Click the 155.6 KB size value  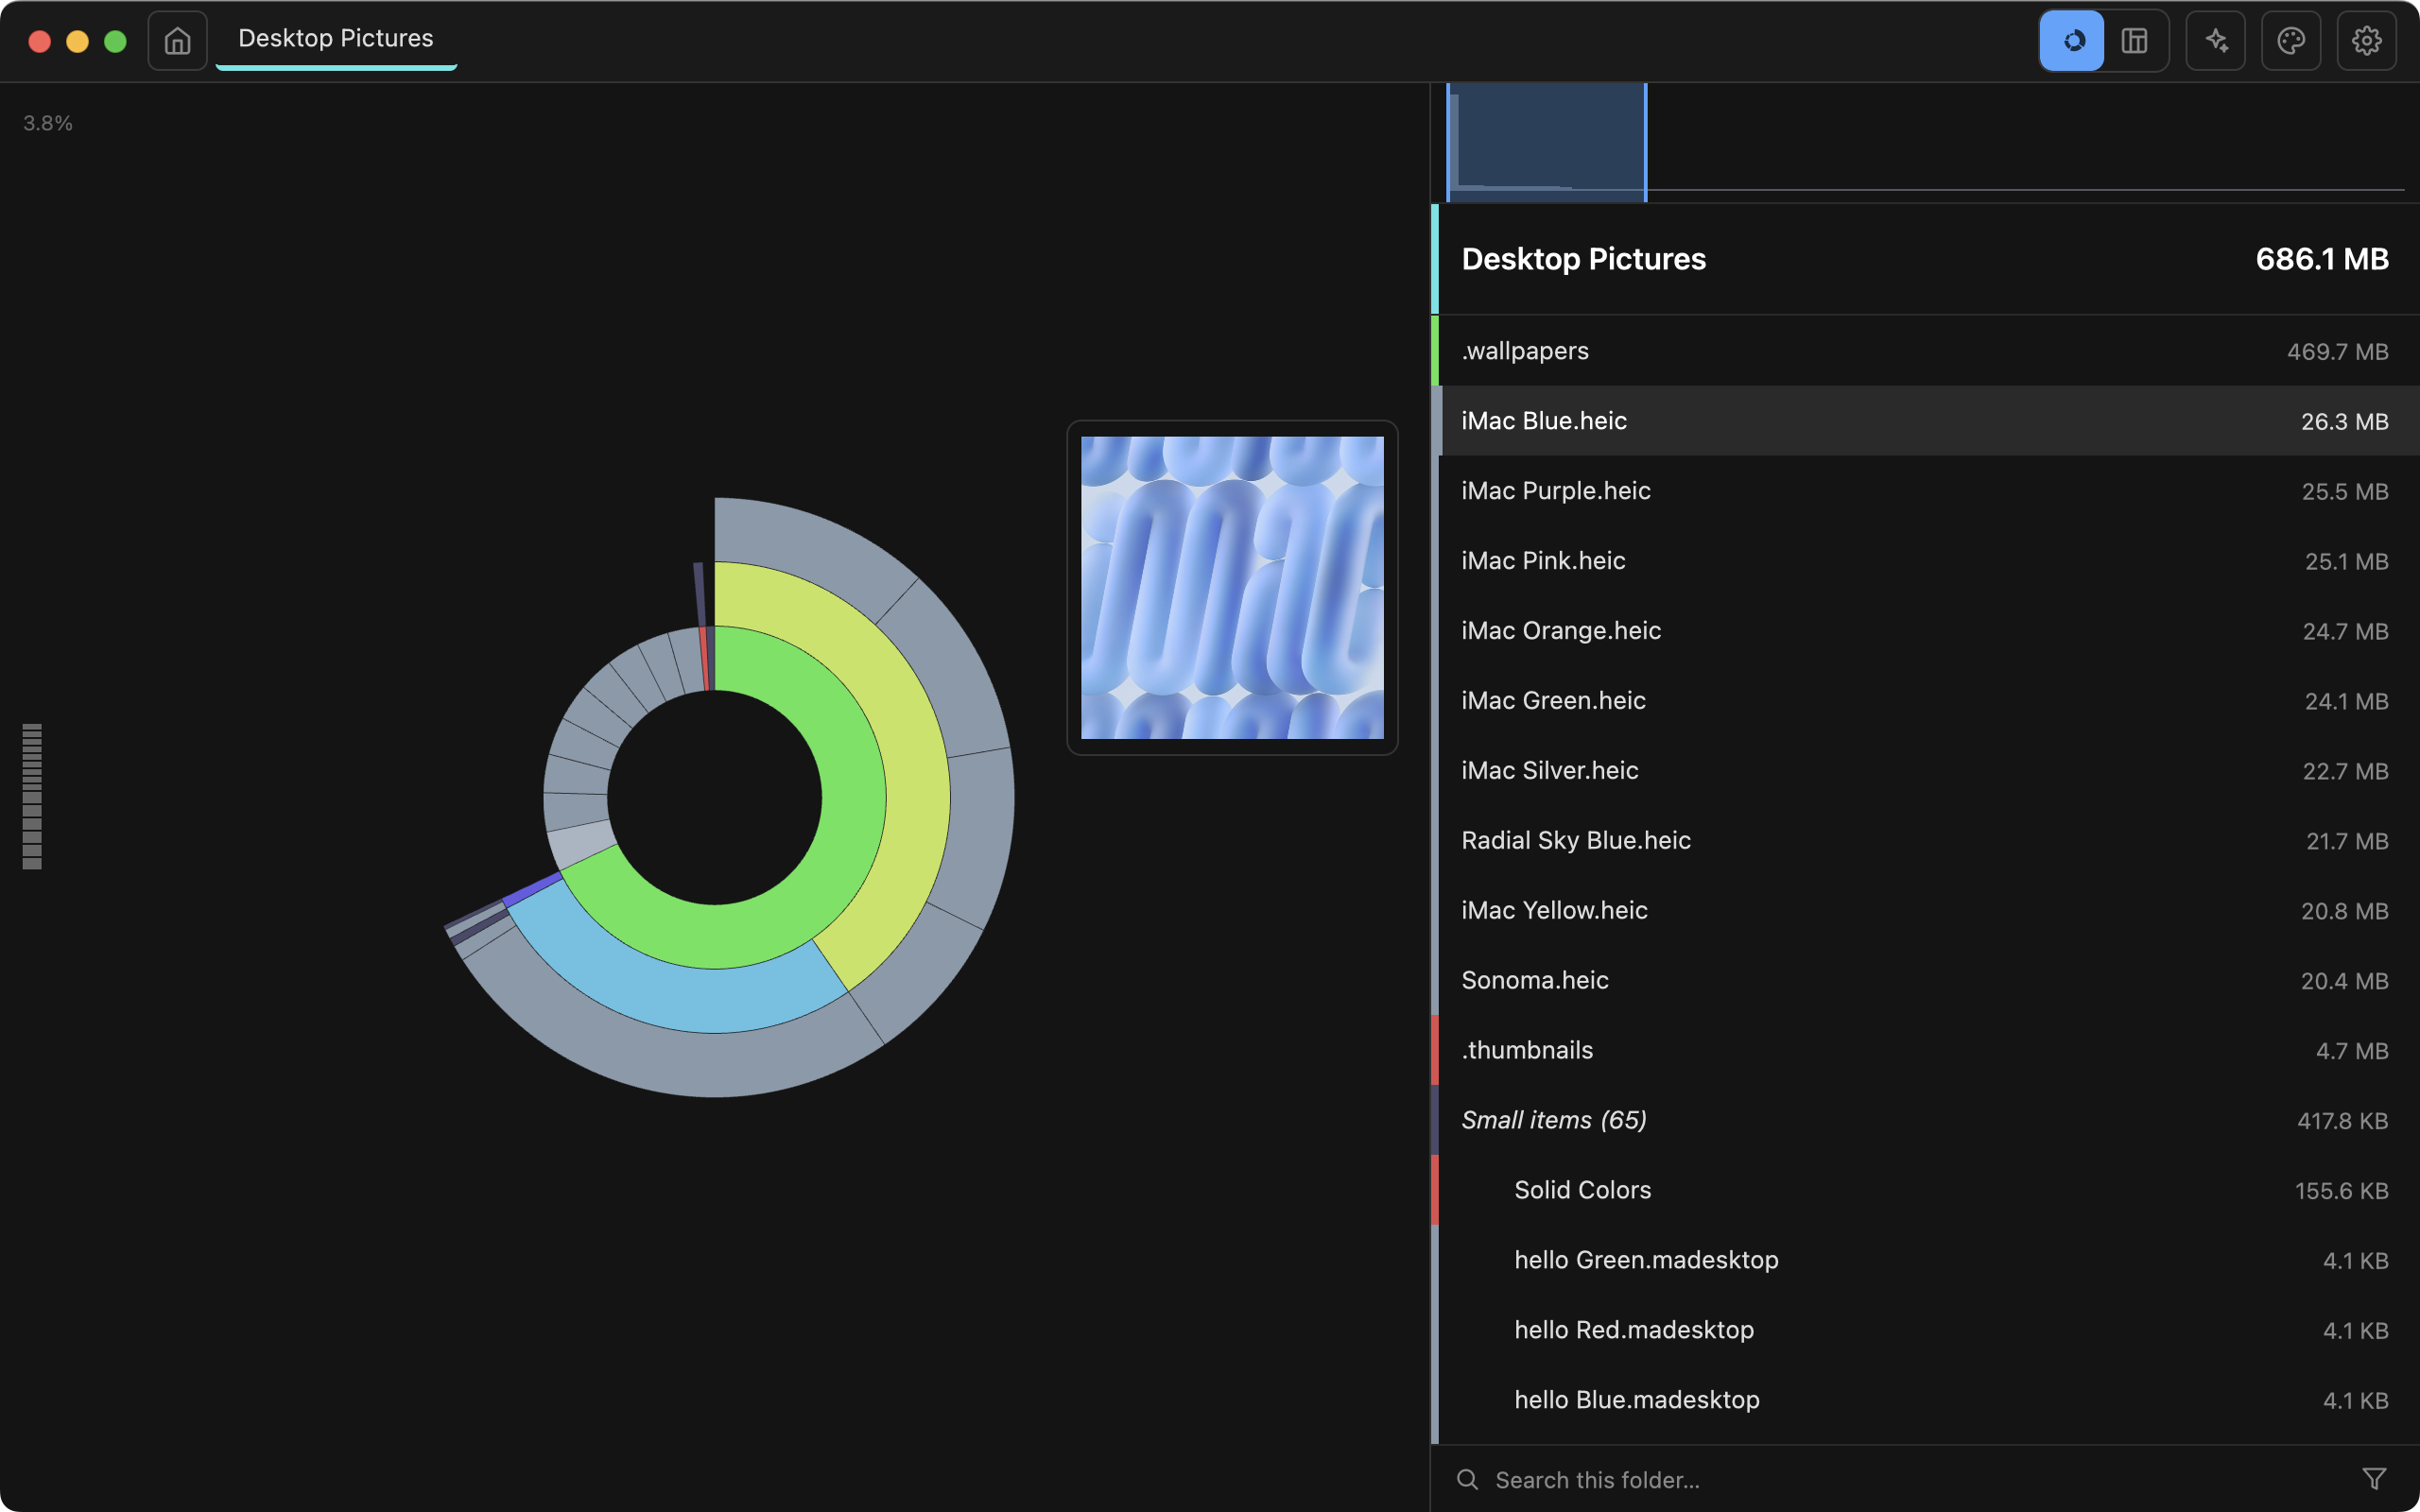pos(2341,1191)
